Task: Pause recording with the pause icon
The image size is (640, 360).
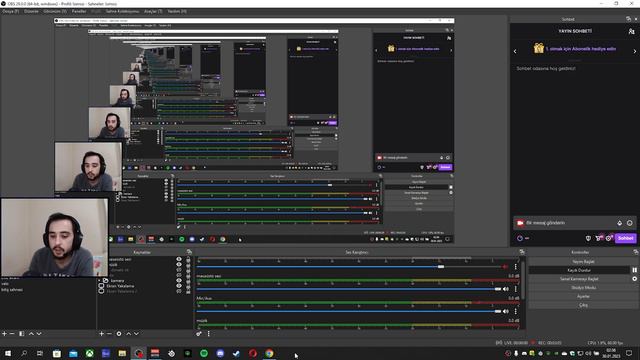Action: pos(634,270)
